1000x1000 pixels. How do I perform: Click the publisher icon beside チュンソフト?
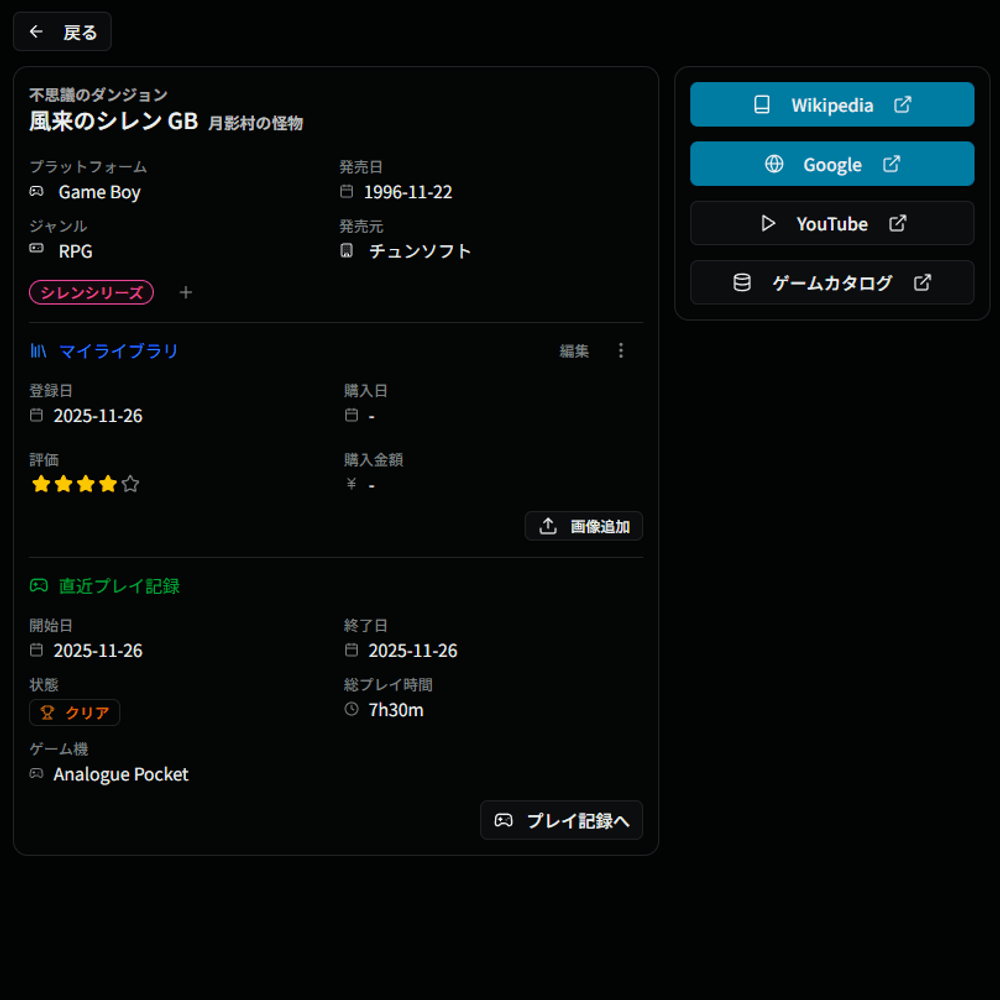click(x=346, y=251)
